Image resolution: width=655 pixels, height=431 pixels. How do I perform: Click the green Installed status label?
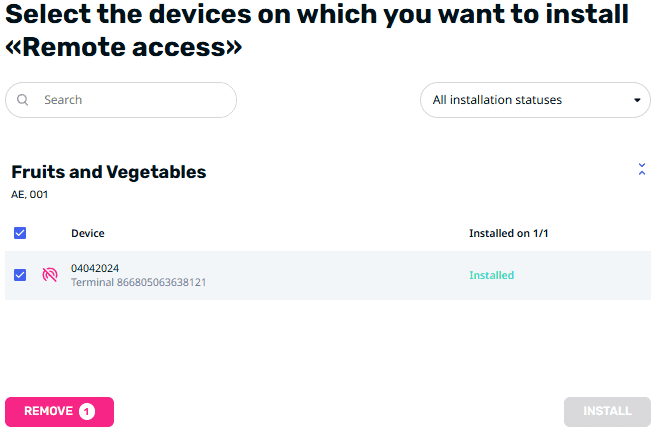coord(492,275)
